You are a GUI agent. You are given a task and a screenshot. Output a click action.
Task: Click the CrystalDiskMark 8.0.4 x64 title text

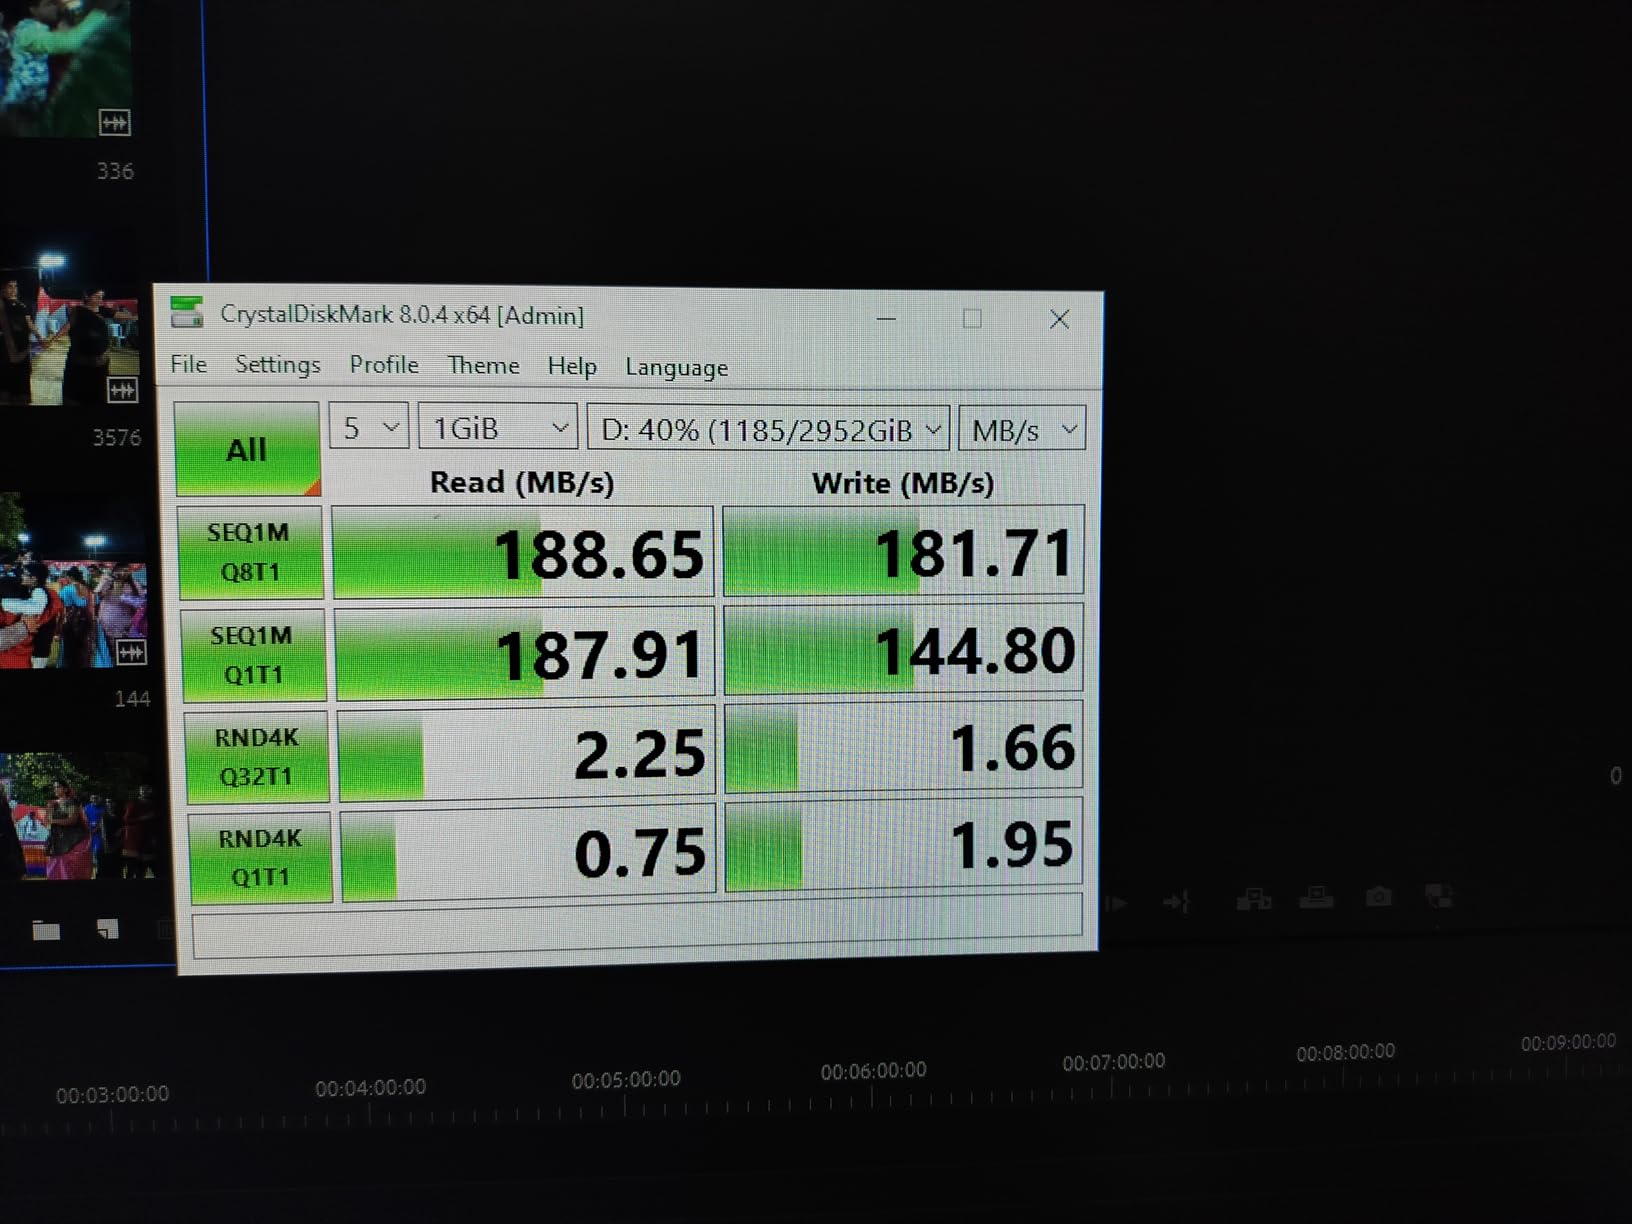(401, 314)
